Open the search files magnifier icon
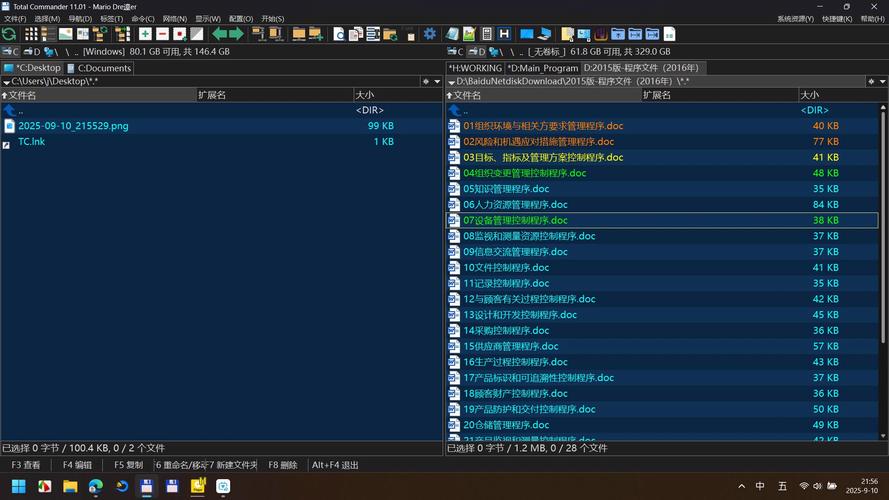Viewport: 889px width, 500px height. click(x=338, y=34)
